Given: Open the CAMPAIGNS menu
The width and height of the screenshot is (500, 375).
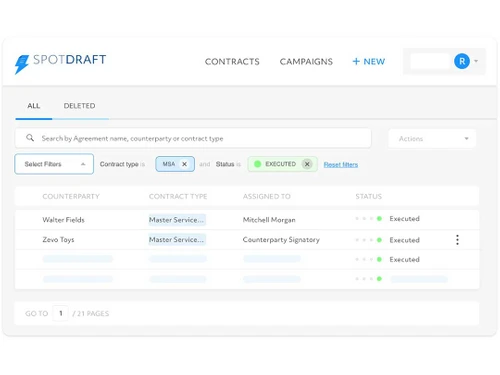Looking at the screenshot, I should pyautogui.click(x=306, y=62).
